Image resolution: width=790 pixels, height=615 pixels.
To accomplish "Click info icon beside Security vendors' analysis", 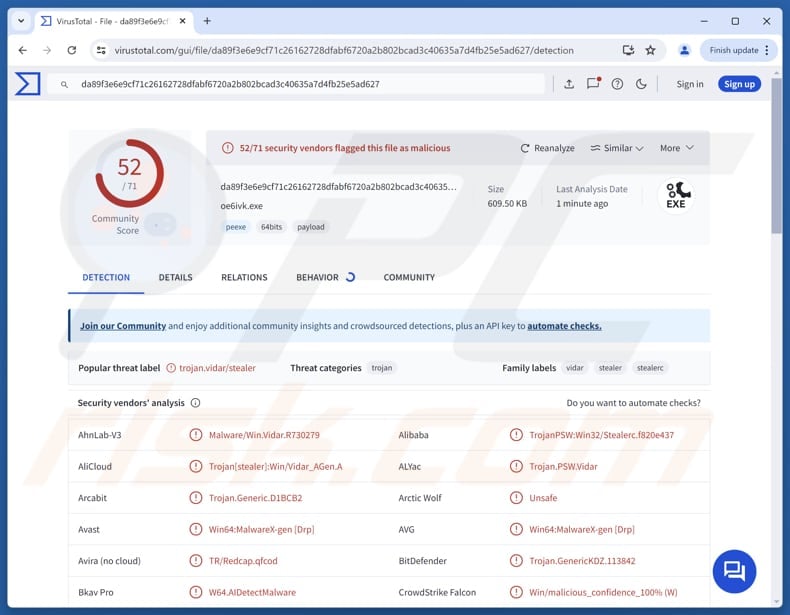I will click(x=195, y=403).
